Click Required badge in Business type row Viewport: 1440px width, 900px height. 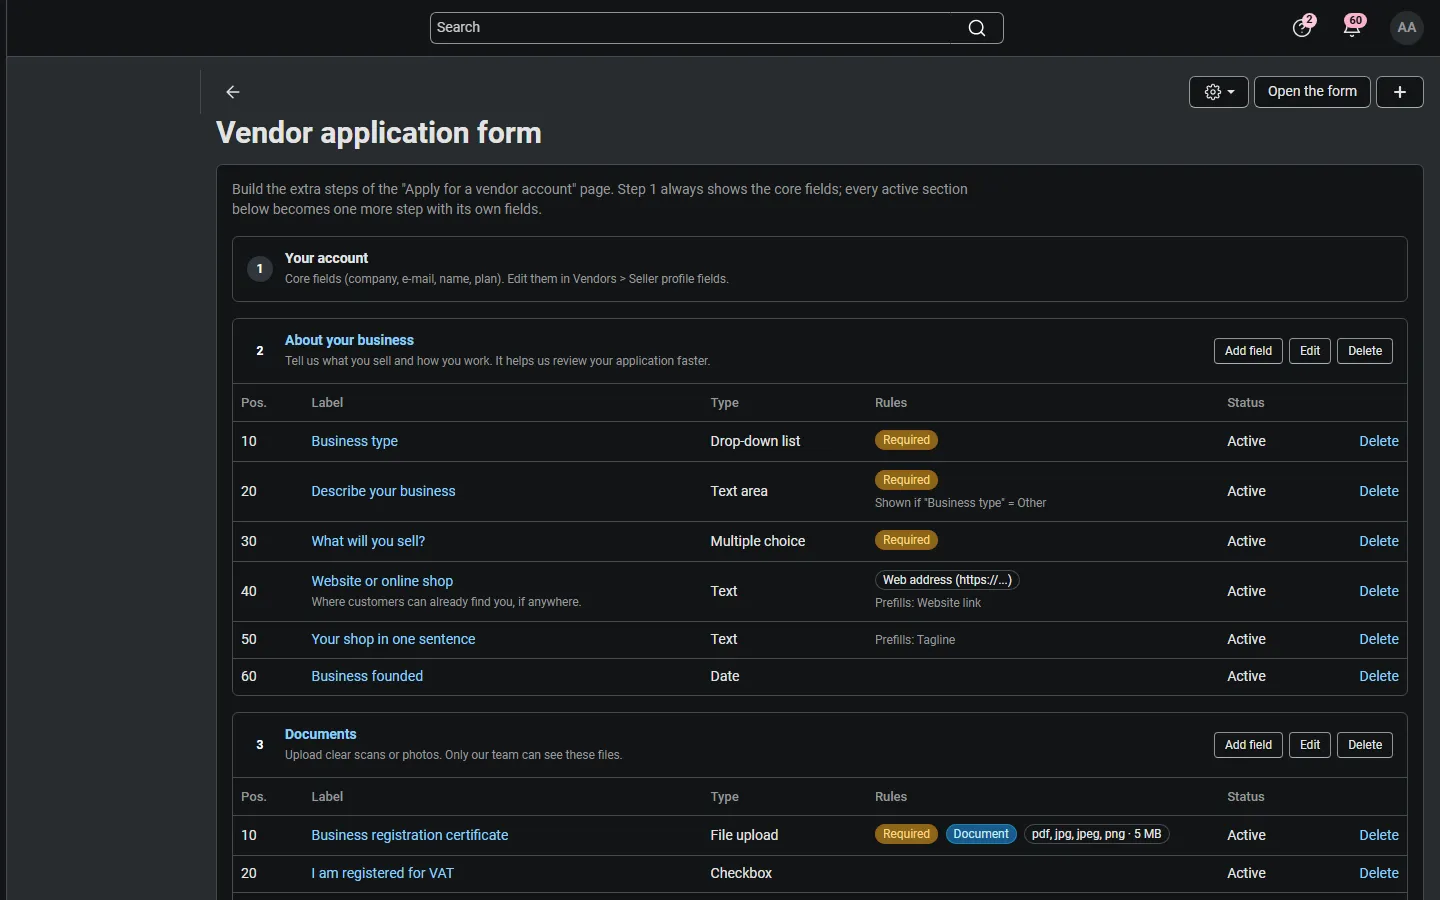[x=906, y=440]
